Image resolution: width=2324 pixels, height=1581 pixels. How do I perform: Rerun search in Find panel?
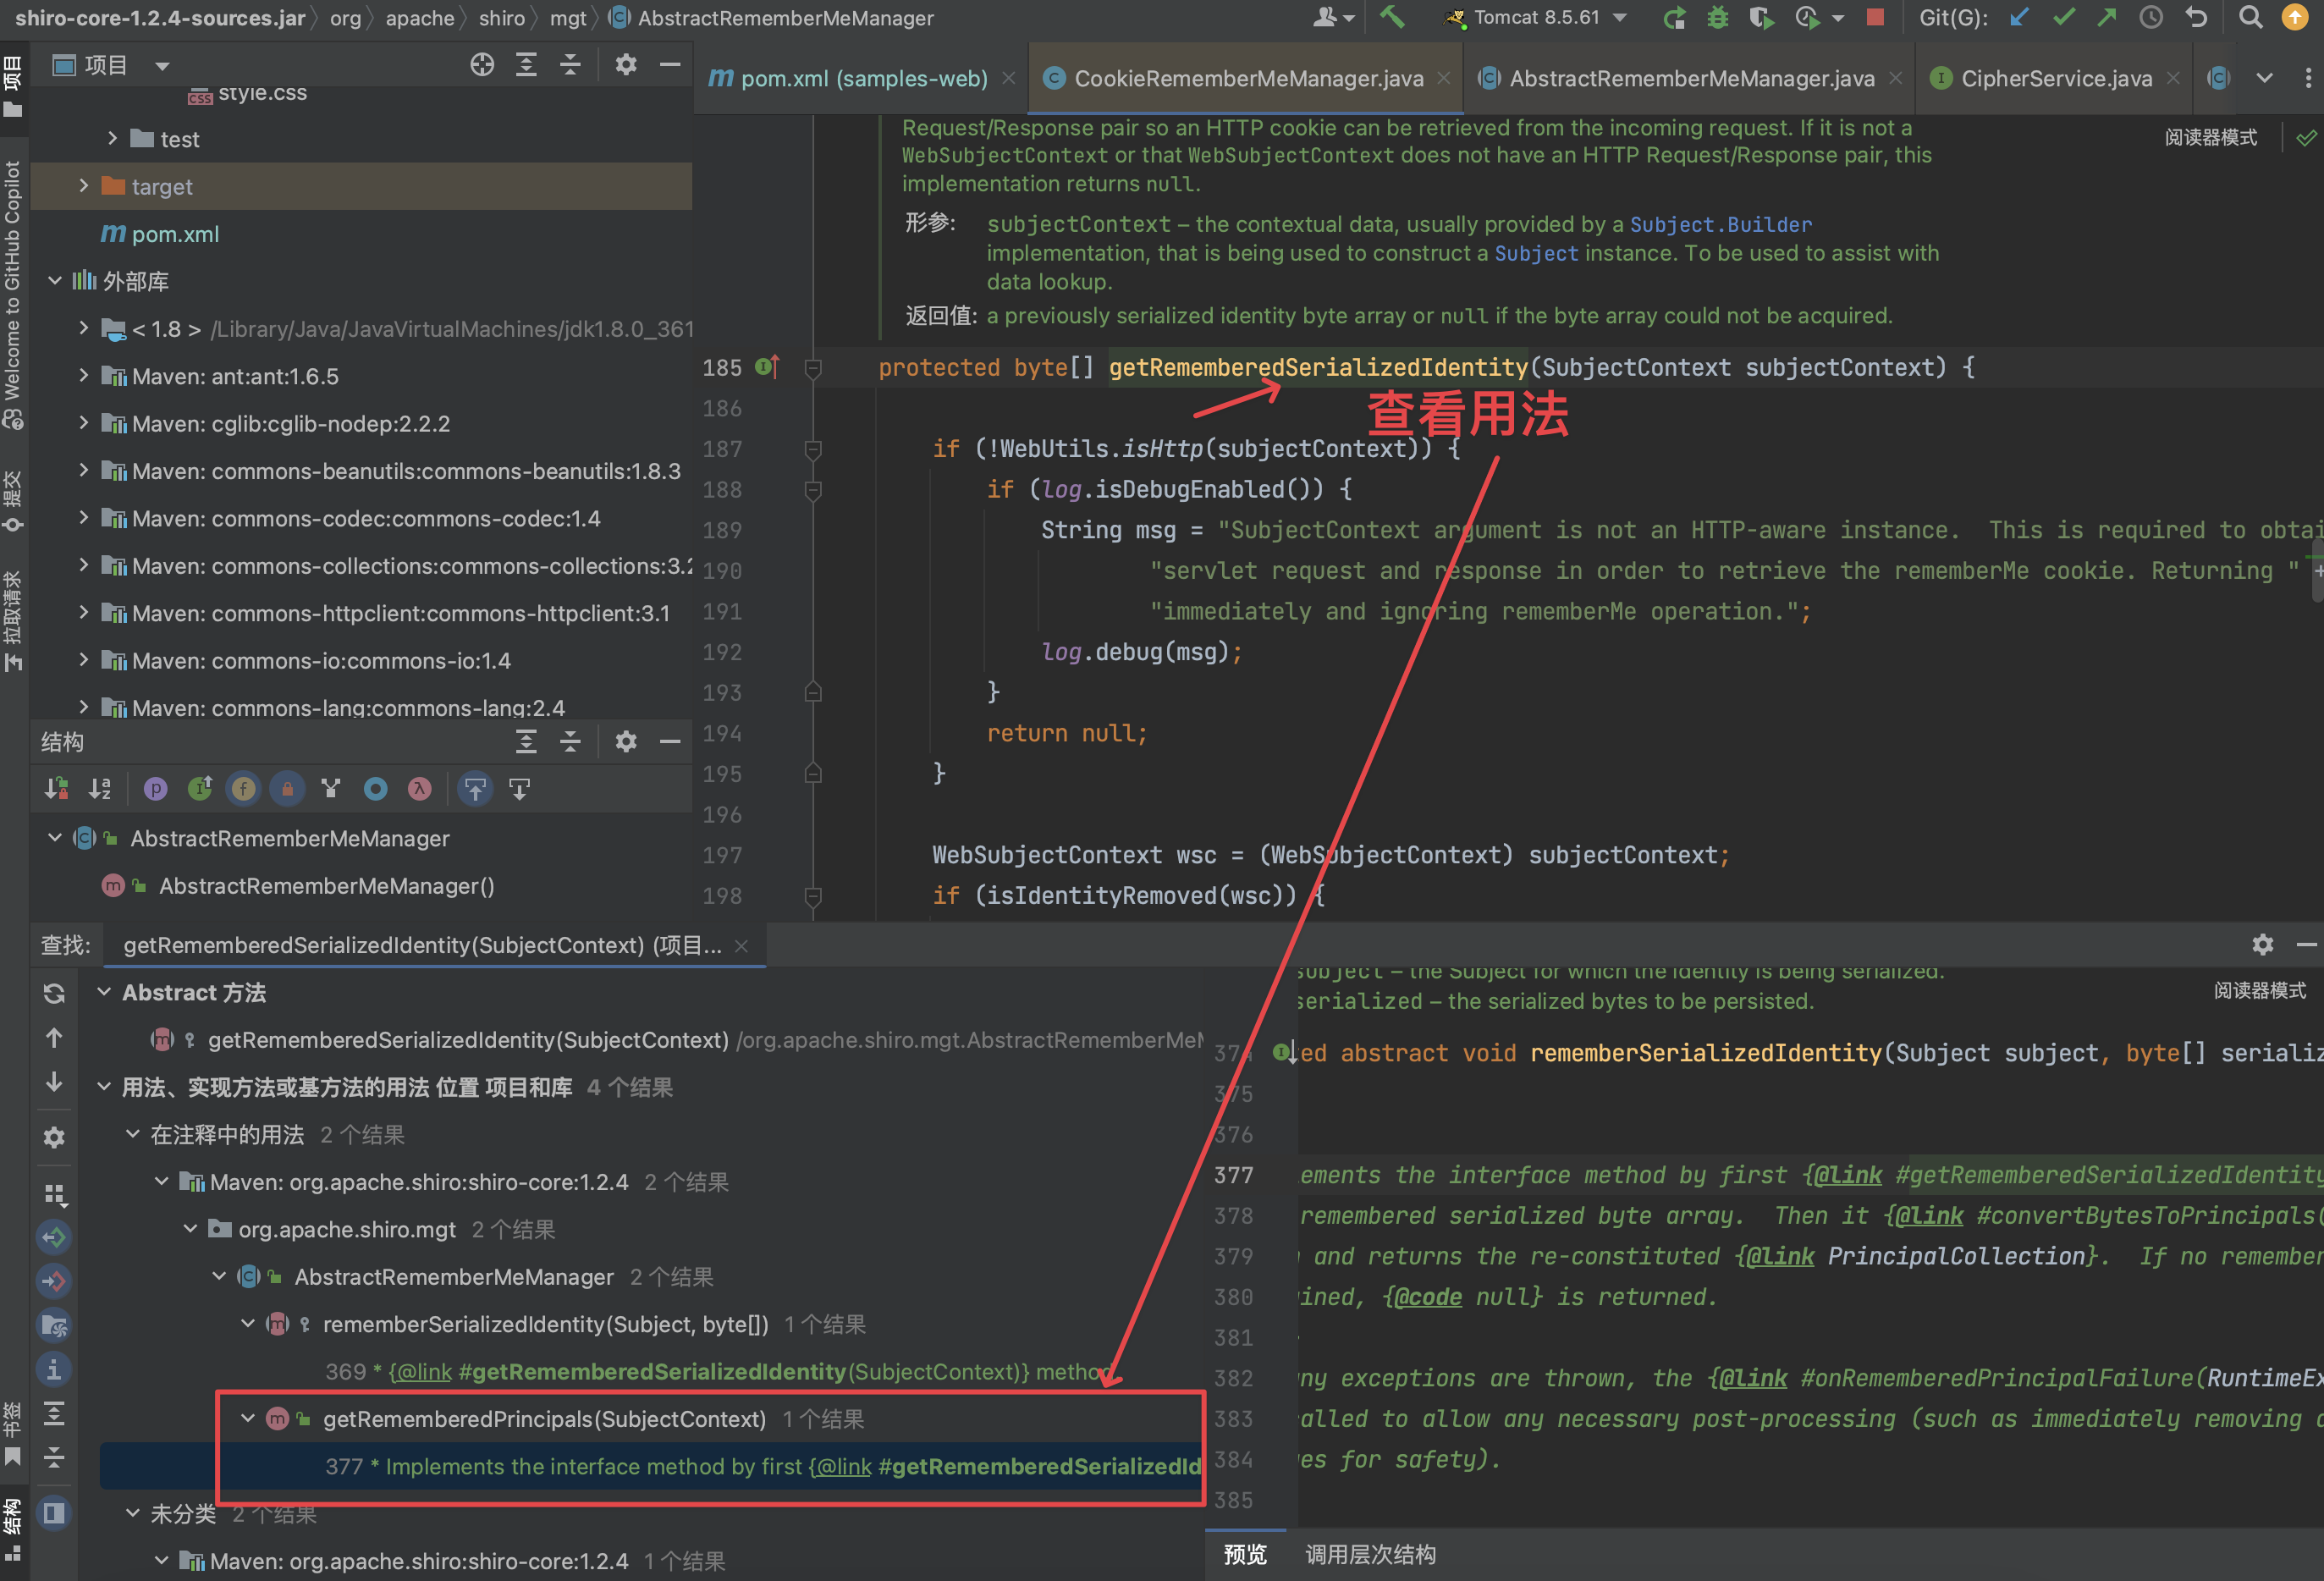54,993
